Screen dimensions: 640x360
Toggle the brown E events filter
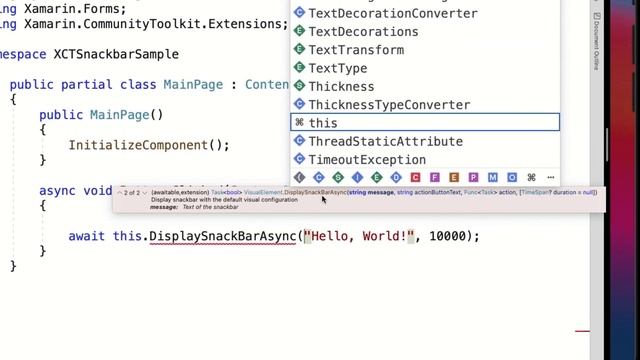coord(454,178)
